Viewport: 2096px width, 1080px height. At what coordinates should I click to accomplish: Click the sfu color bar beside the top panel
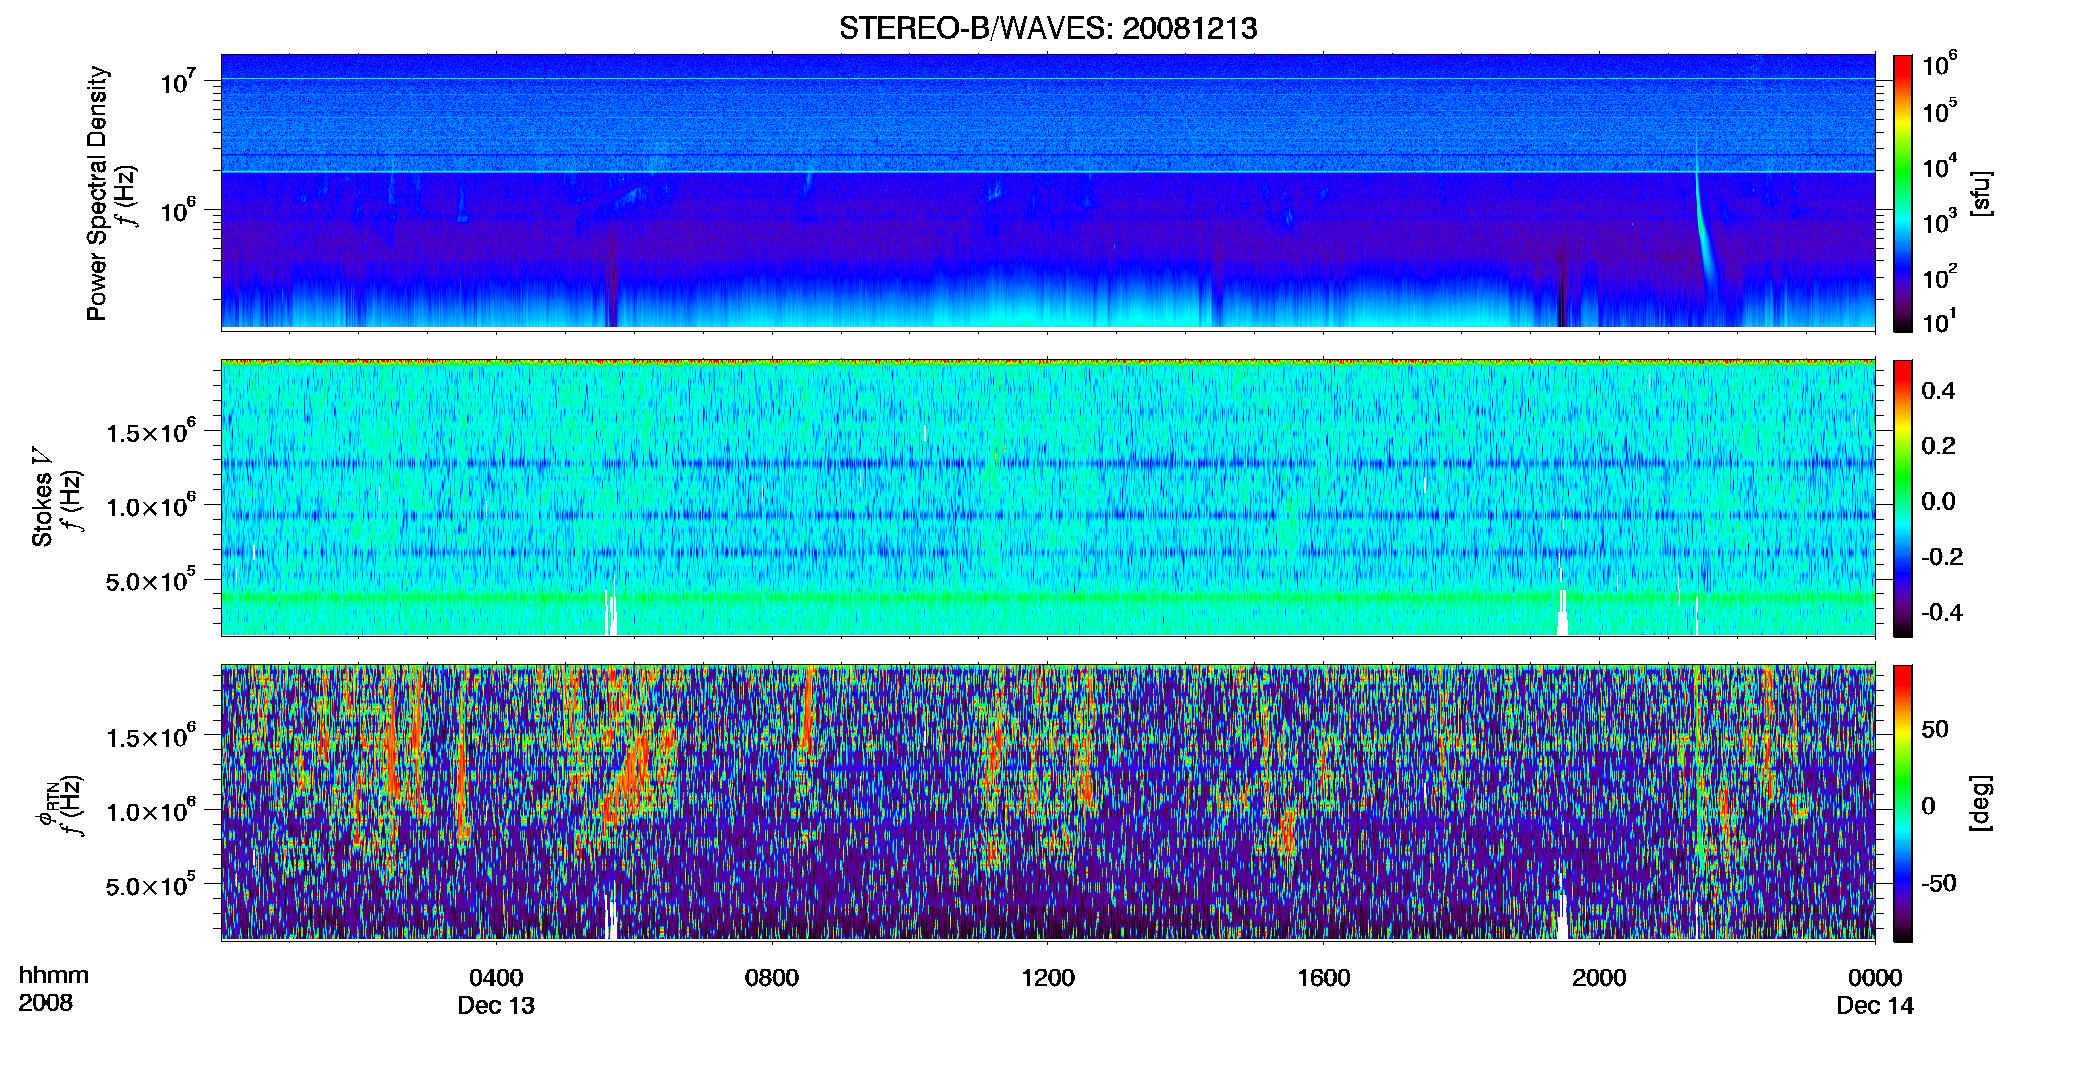(1903, 193)
